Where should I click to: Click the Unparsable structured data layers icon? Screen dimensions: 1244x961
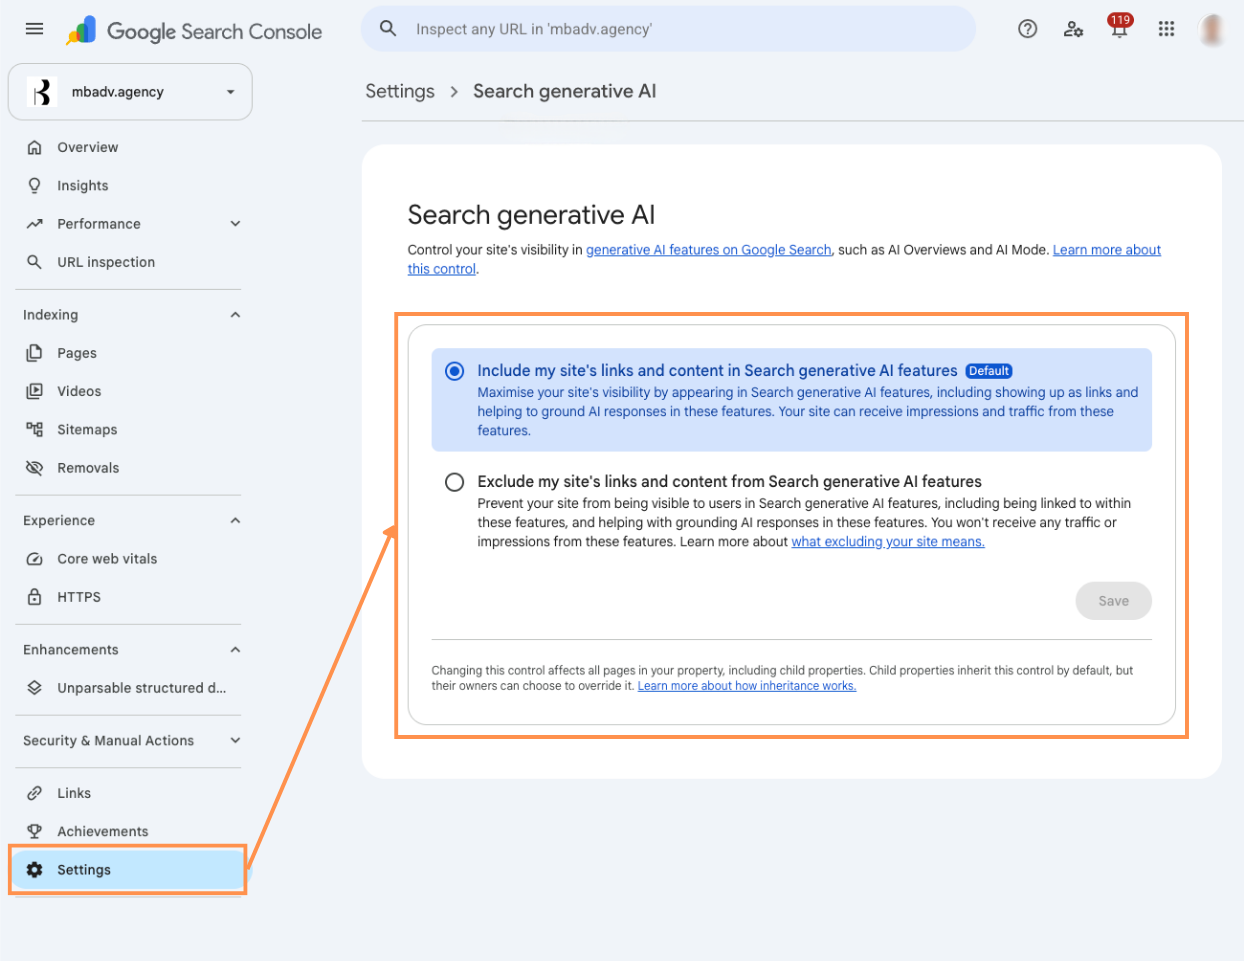pos(35,688)
